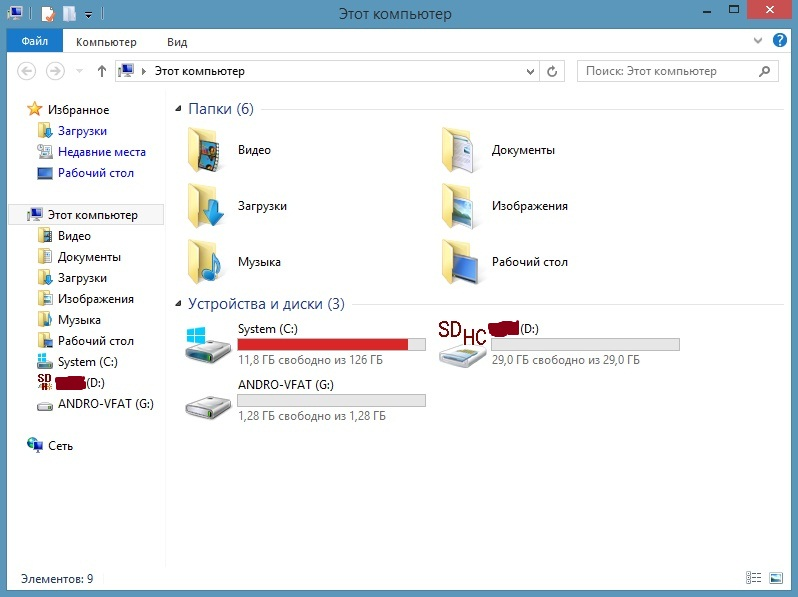
Task: Select Сеть in the navigation pane
Action: point(60,446)
